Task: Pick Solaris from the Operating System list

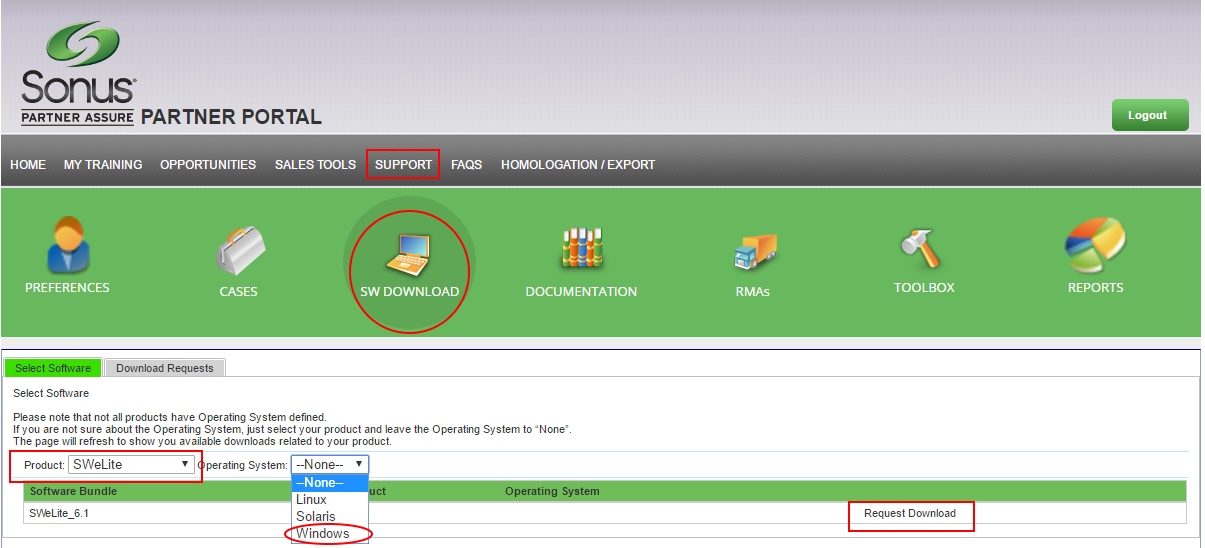Action: (x=316, y=517)
